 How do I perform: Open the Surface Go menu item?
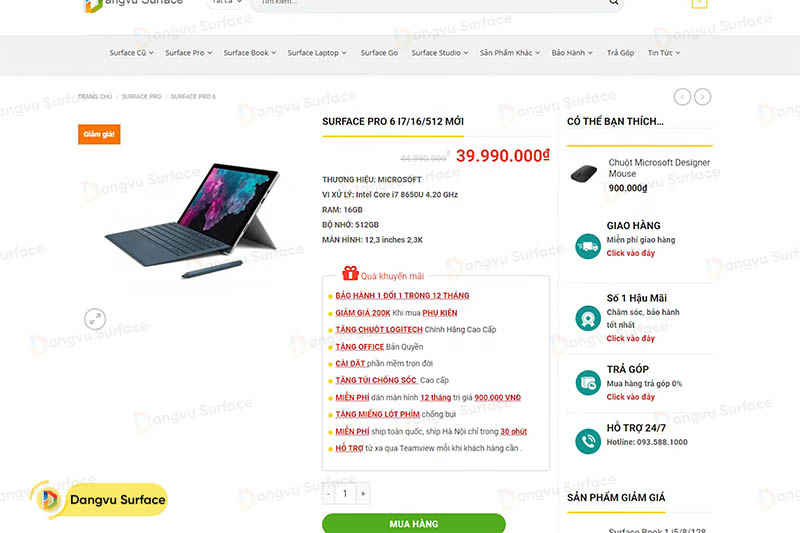click(x=379, y=53)
